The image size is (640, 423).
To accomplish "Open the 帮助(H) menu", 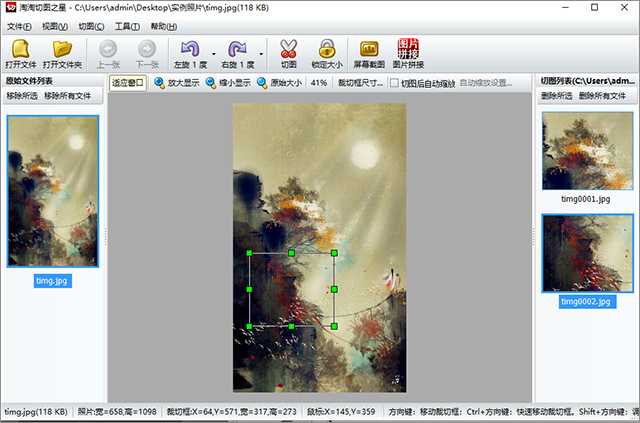I will click(164, 27).
